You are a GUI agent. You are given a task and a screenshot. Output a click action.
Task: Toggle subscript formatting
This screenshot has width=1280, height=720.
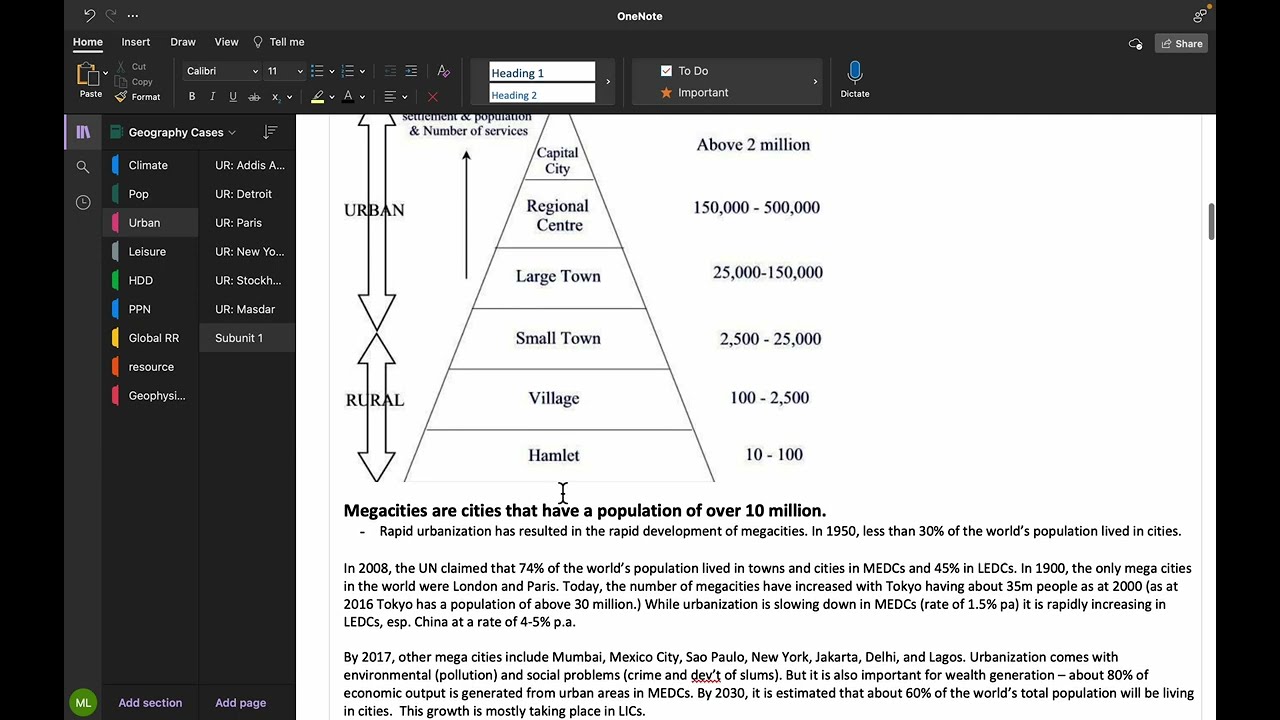[x=276, y=97]
